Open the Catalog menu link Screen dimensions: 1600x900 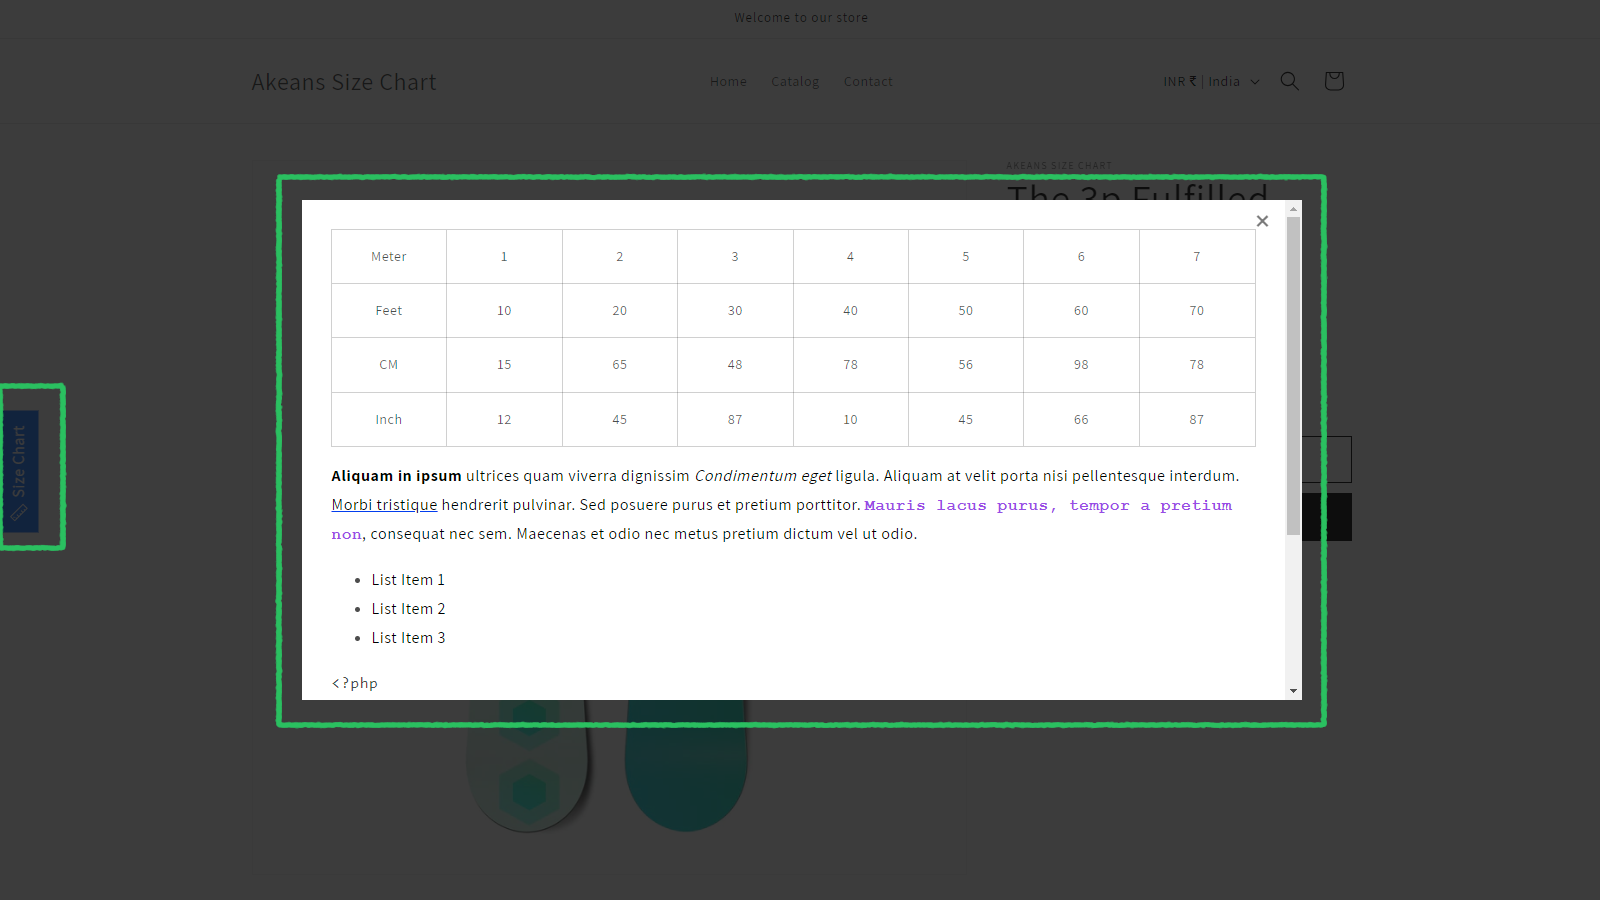click(x=795, y=81)
